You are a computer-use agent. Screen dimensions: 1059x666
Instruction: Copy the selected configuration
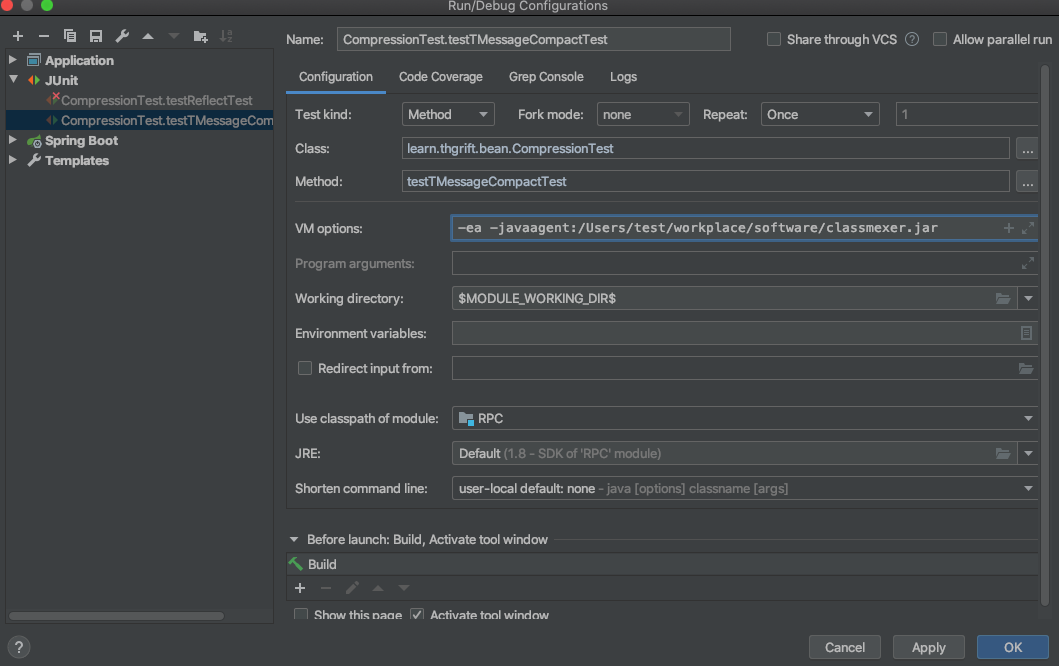pyautogui.click(x=70, y=36)
